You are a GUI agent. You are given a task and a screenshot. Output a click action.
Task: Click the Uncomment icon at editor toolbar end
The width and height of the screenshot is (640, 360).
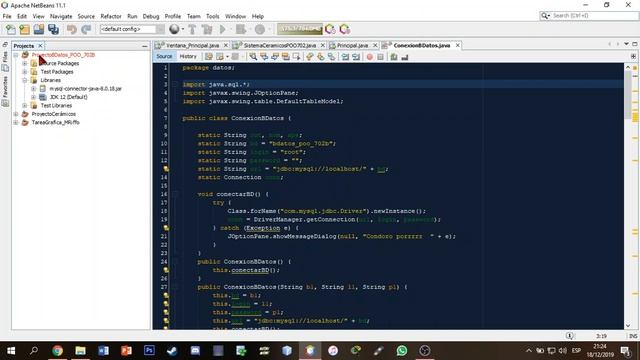click(405, 57)
